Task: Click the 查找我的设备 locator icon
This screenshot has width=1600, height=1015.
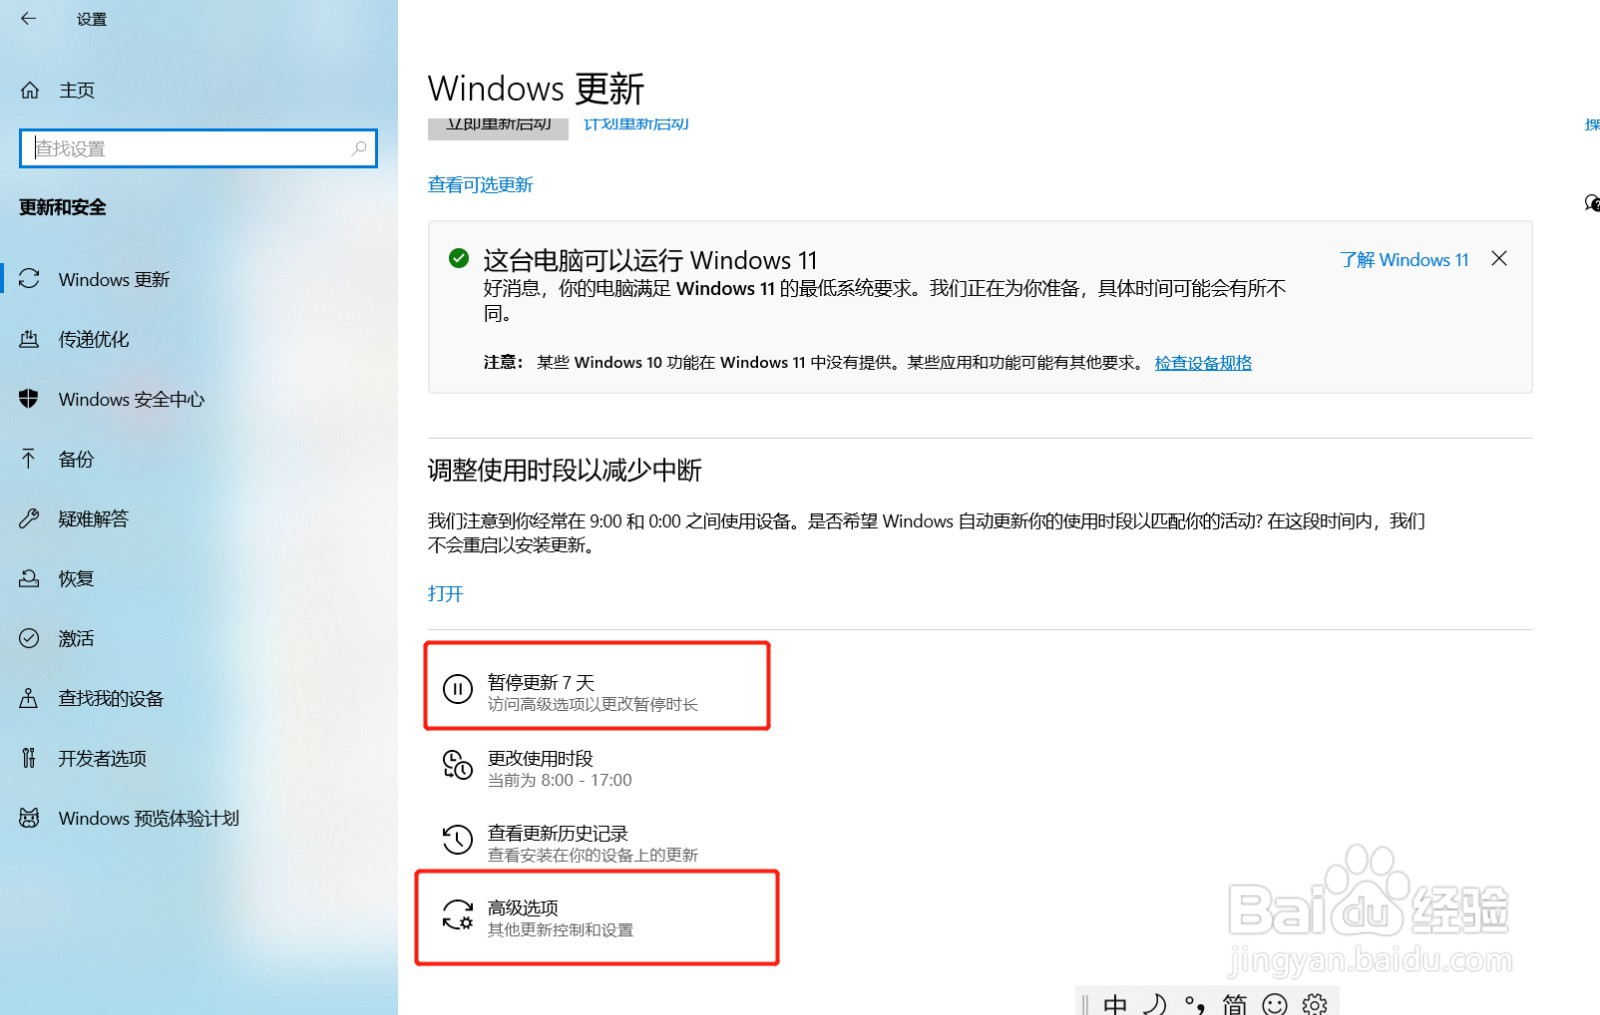Action: [29, 698]
